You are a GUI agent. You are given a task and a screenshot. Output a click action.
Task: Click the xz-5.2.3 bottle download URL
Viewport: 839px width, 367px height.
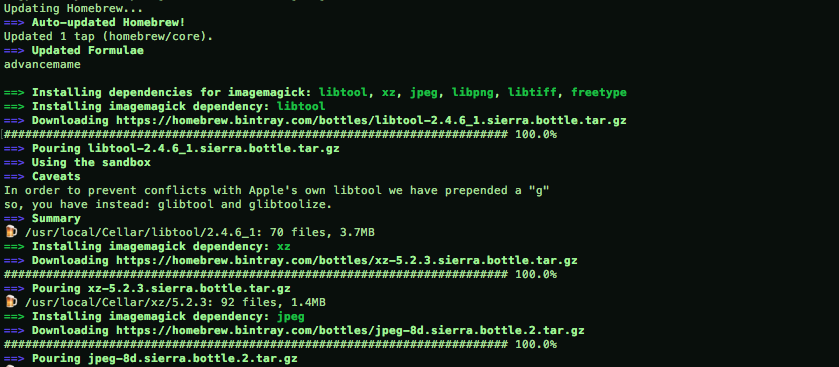click(347, 261)
